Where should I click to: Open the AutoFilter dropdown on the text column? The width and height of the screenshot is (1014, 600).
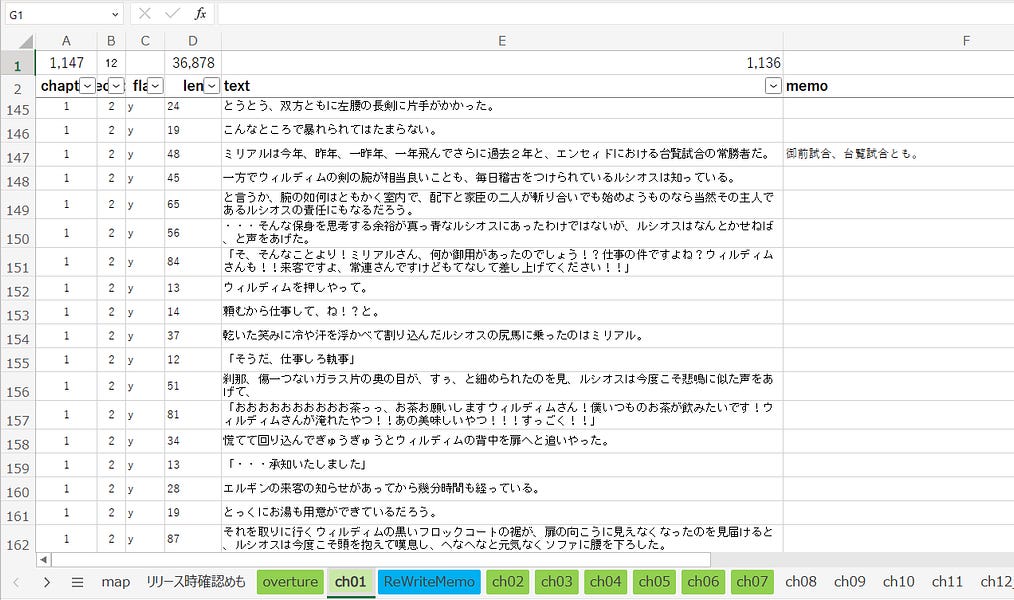click(x=772, y=86)
